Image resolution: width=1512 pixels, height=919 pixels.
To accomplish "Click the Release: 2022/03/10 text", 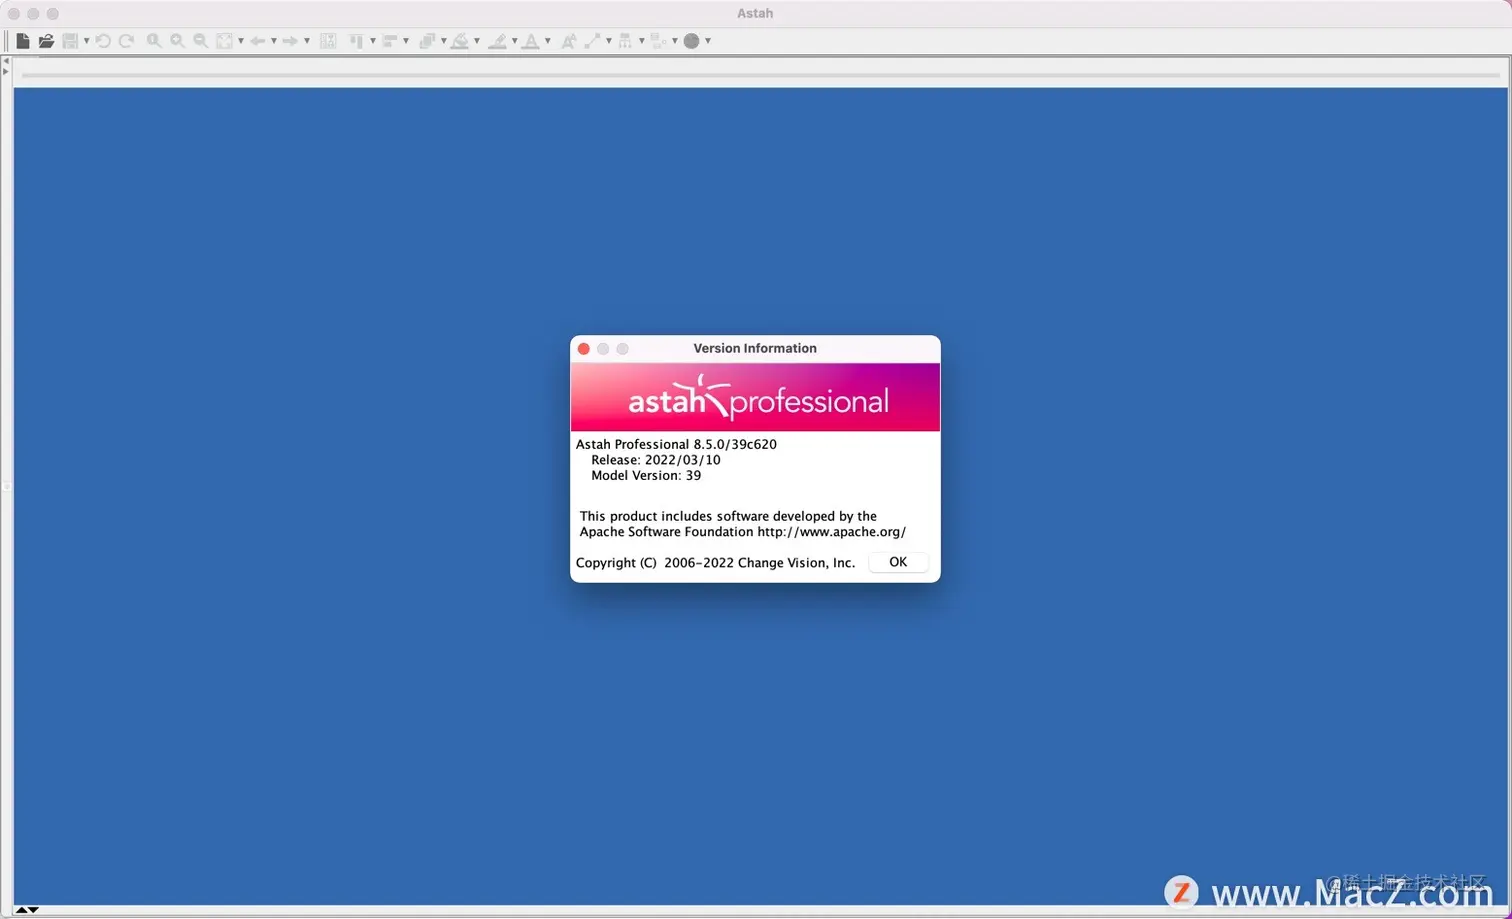I will pos(656,460).
